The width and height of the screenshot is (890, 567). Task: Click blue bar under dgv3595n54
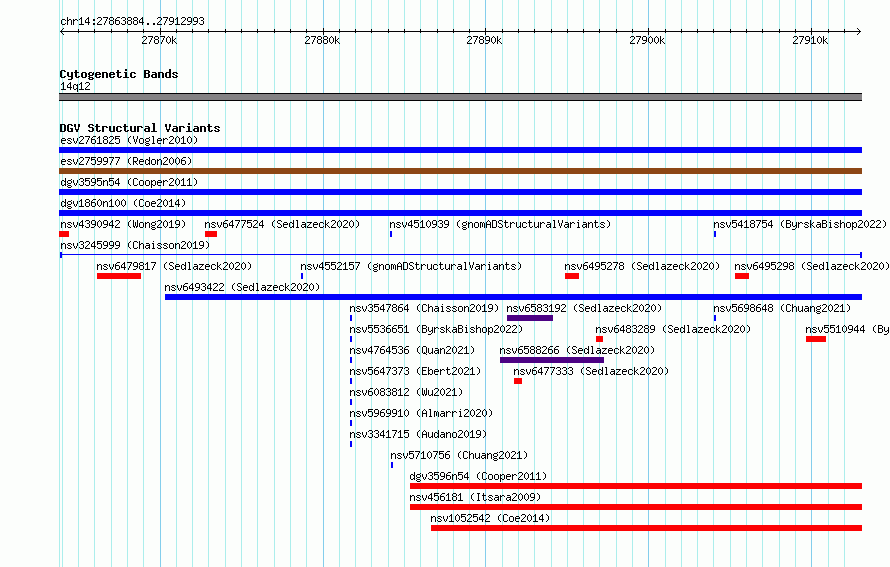[x=460, y=192]
